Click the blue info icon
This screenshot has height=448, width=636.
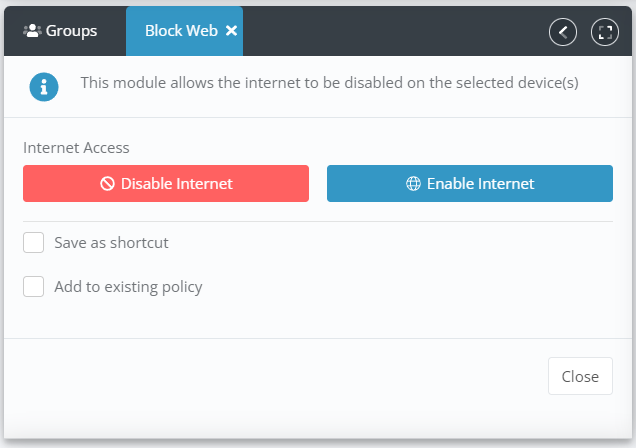[44, 87]
